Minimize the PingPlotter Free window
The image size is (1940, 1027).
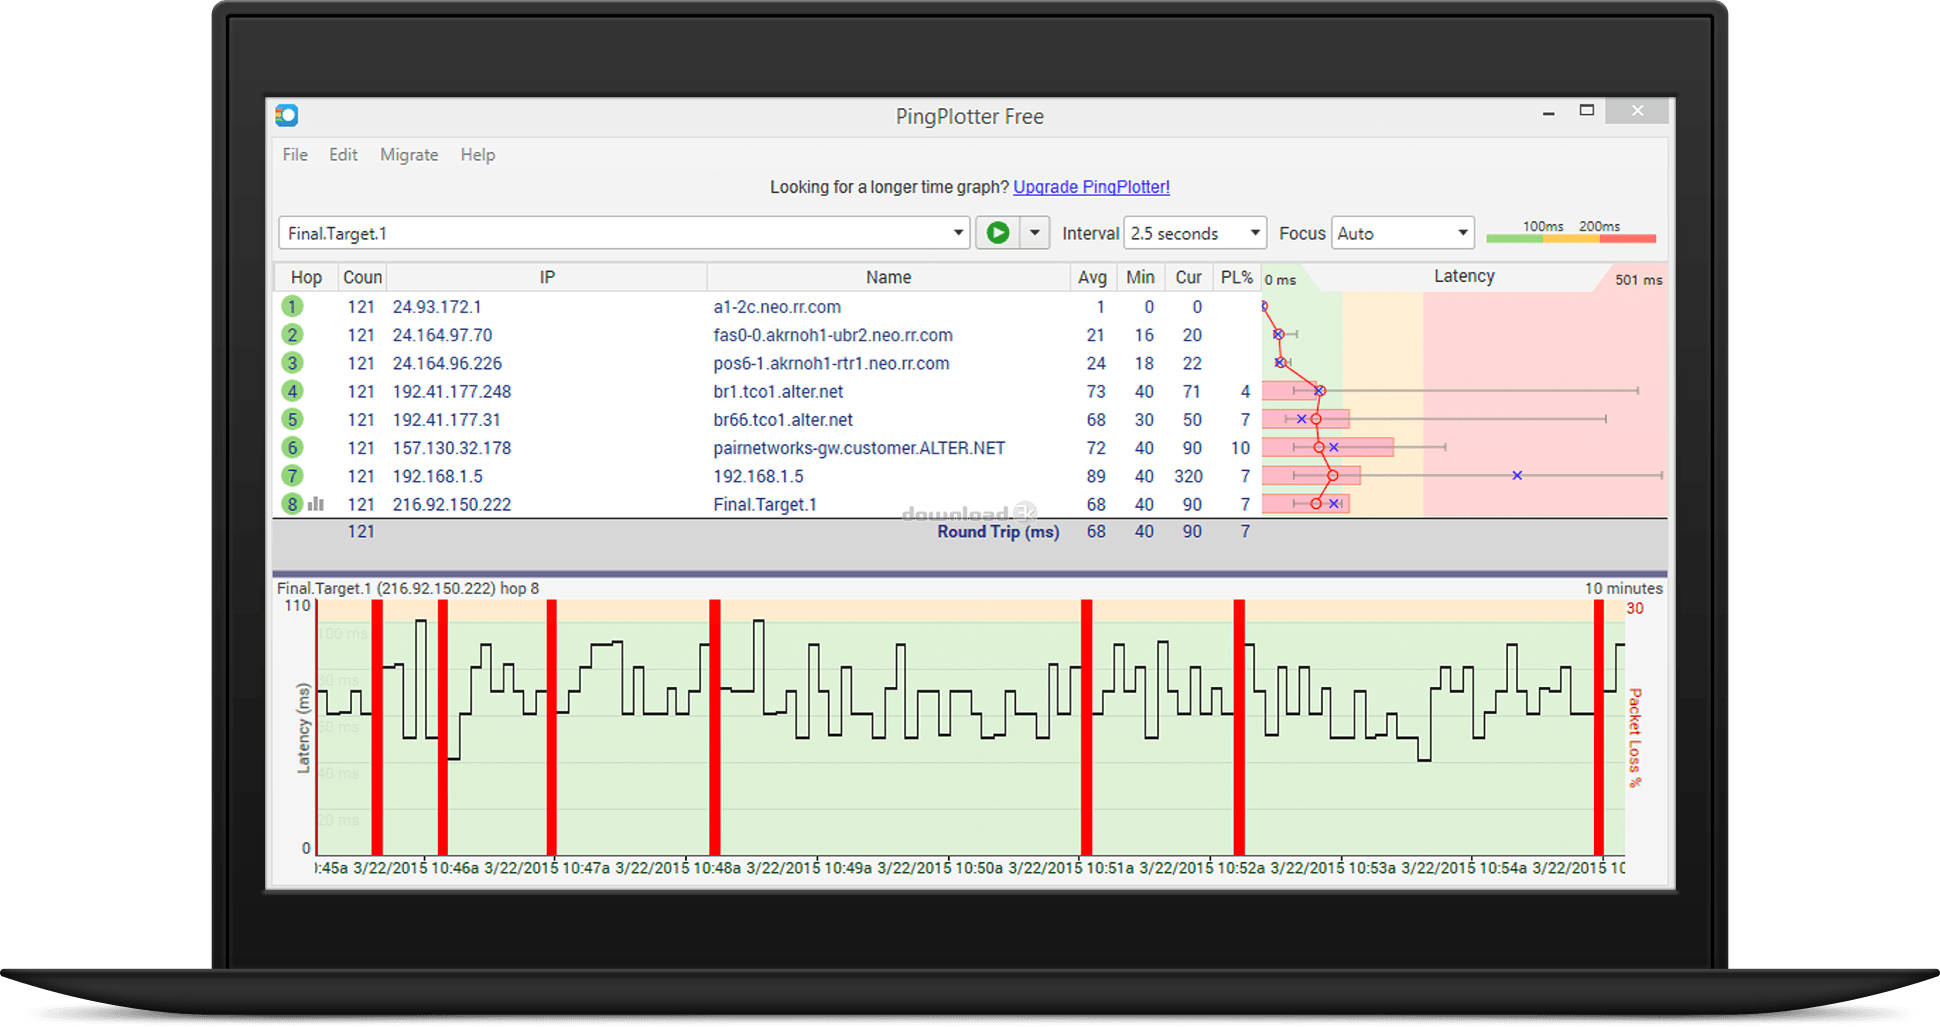(1548, 112)
